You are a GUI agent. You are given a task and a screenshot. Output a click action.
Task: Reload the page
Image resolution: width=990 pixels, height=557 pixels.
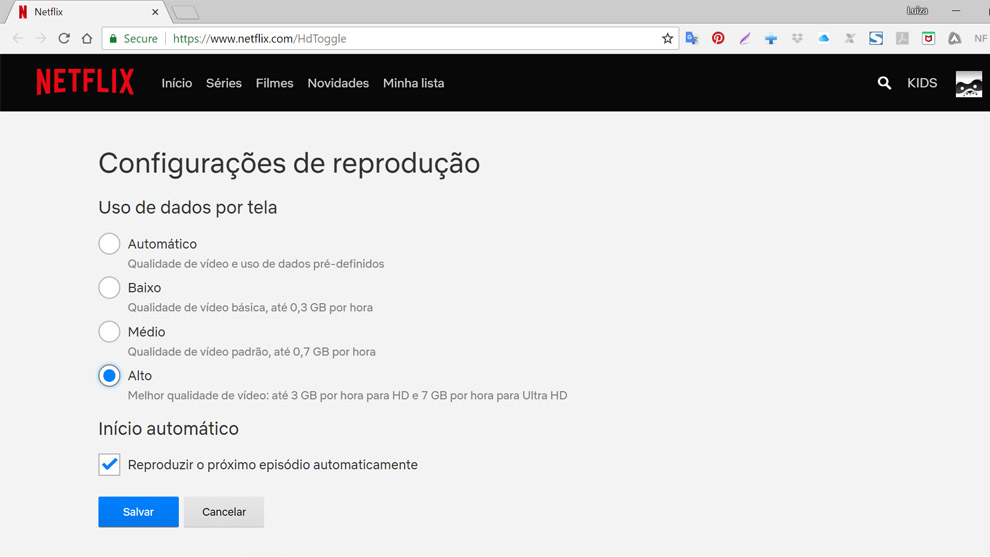64,39
